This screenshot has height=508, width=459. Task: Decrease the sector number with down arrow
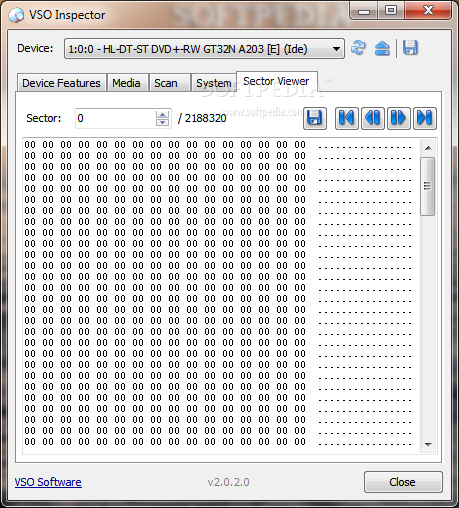pyautogui.click(x=162, y=122)
